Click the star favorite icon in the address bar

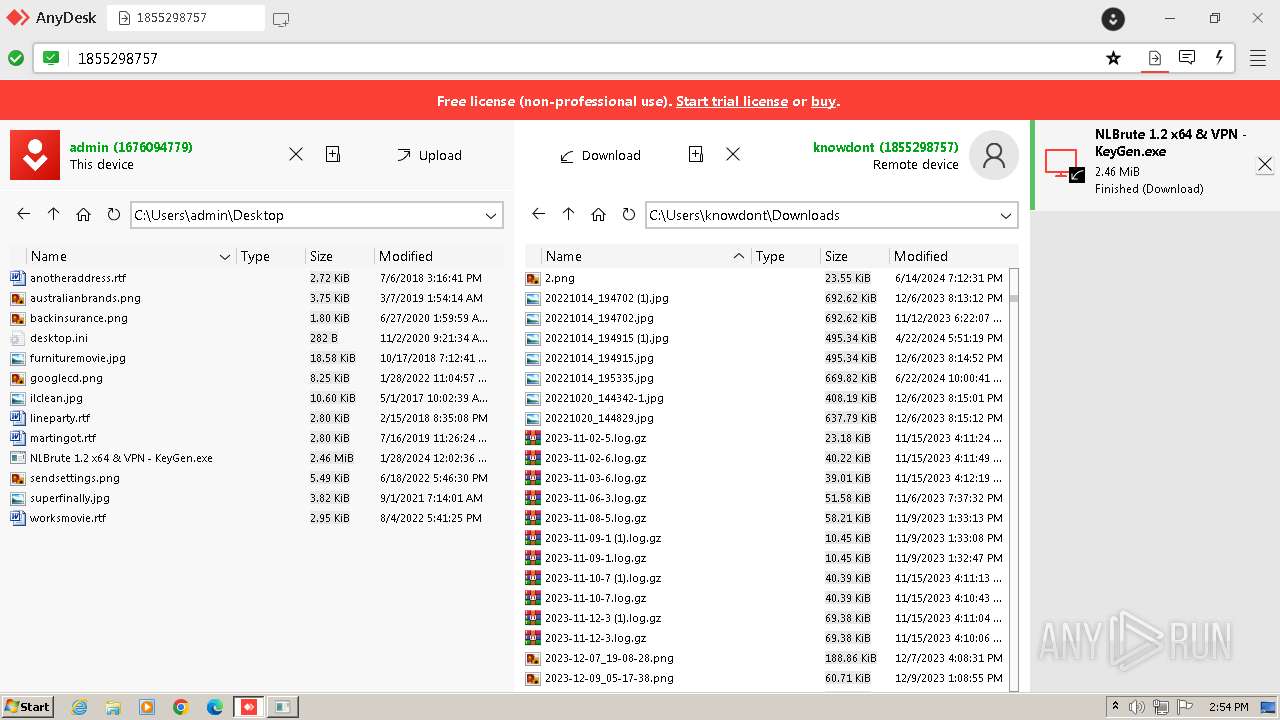[x=1113, y=58]
